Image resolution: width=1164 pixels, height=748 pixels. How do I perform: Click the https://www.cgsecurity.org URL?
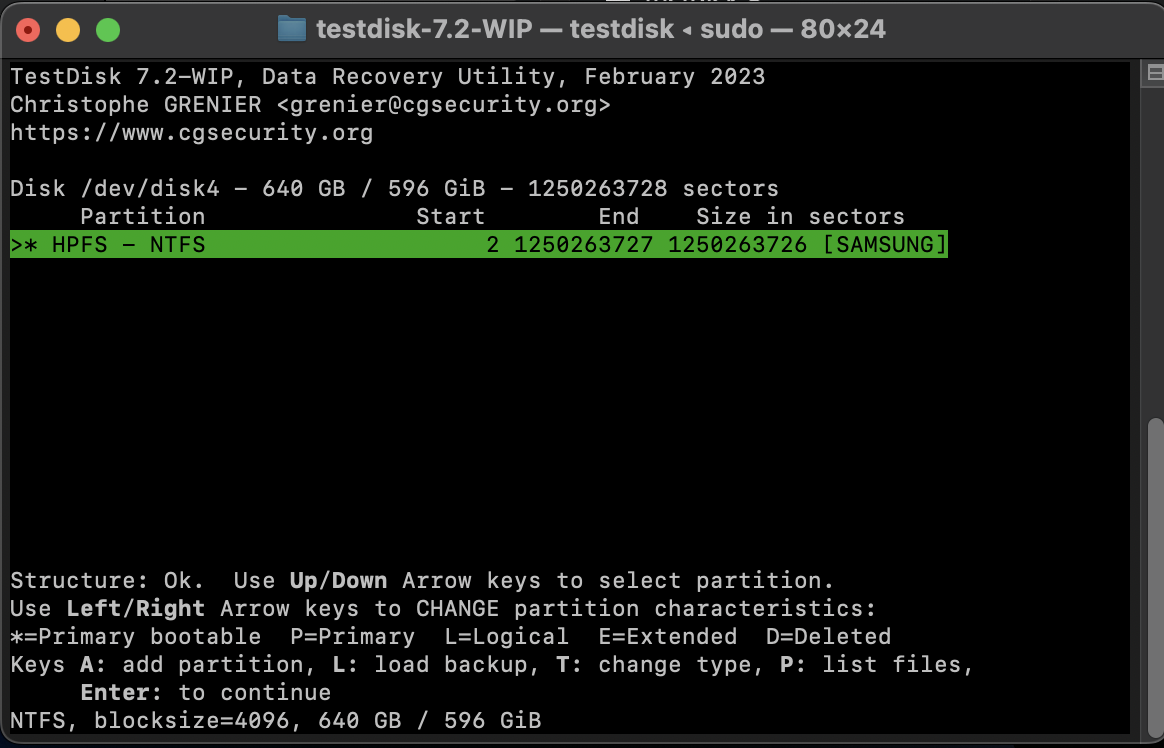(192, 133)
